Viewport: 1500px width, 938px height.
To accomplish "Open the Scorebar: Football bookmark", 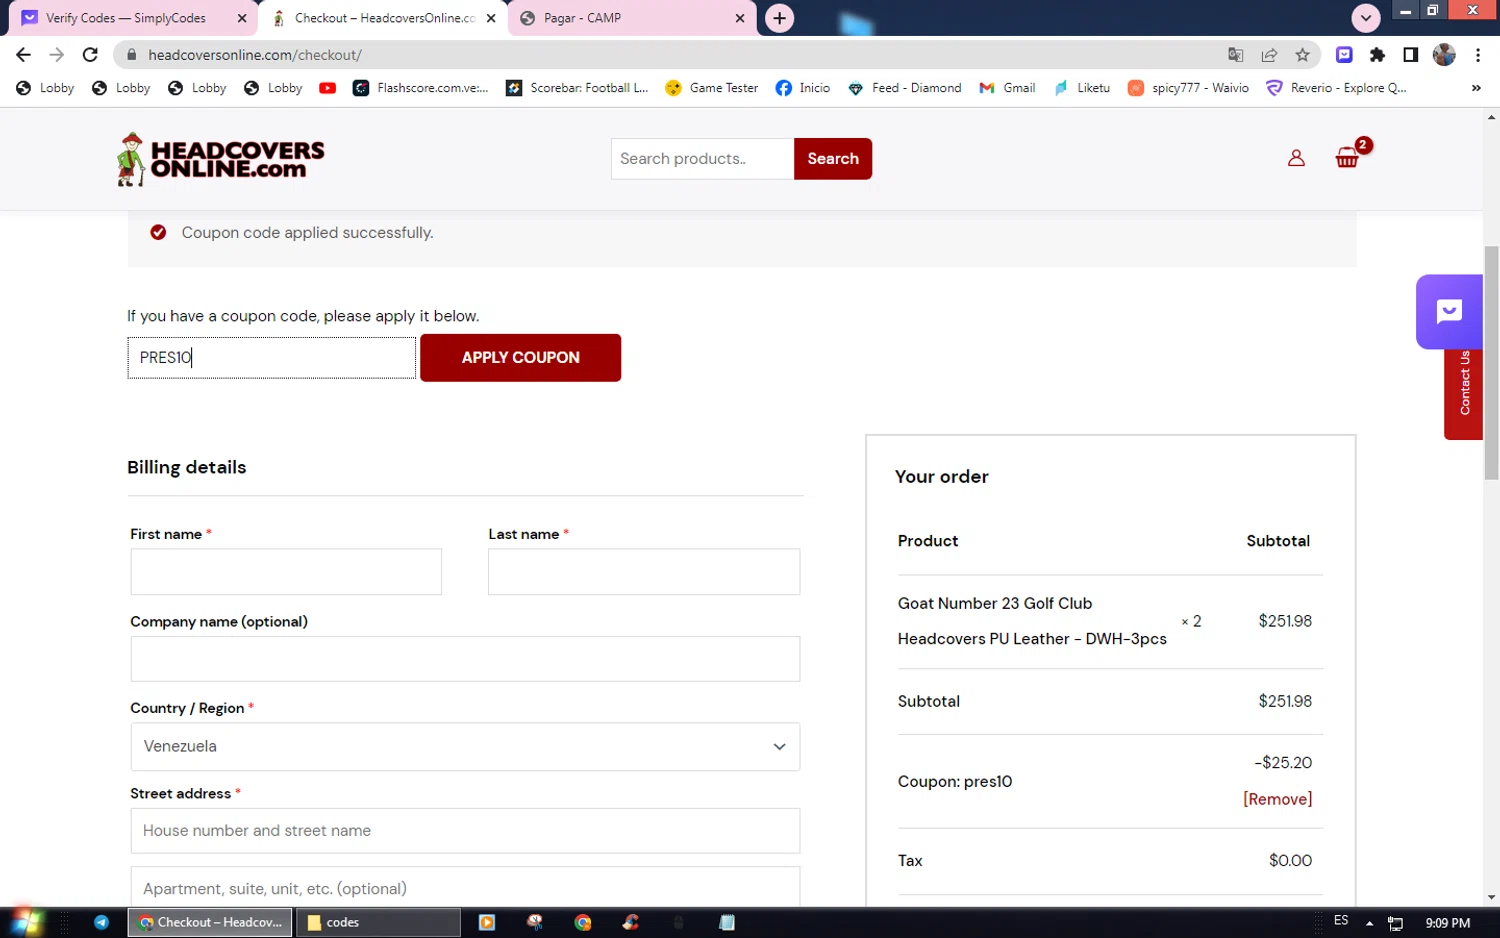I will pos(577,88).
